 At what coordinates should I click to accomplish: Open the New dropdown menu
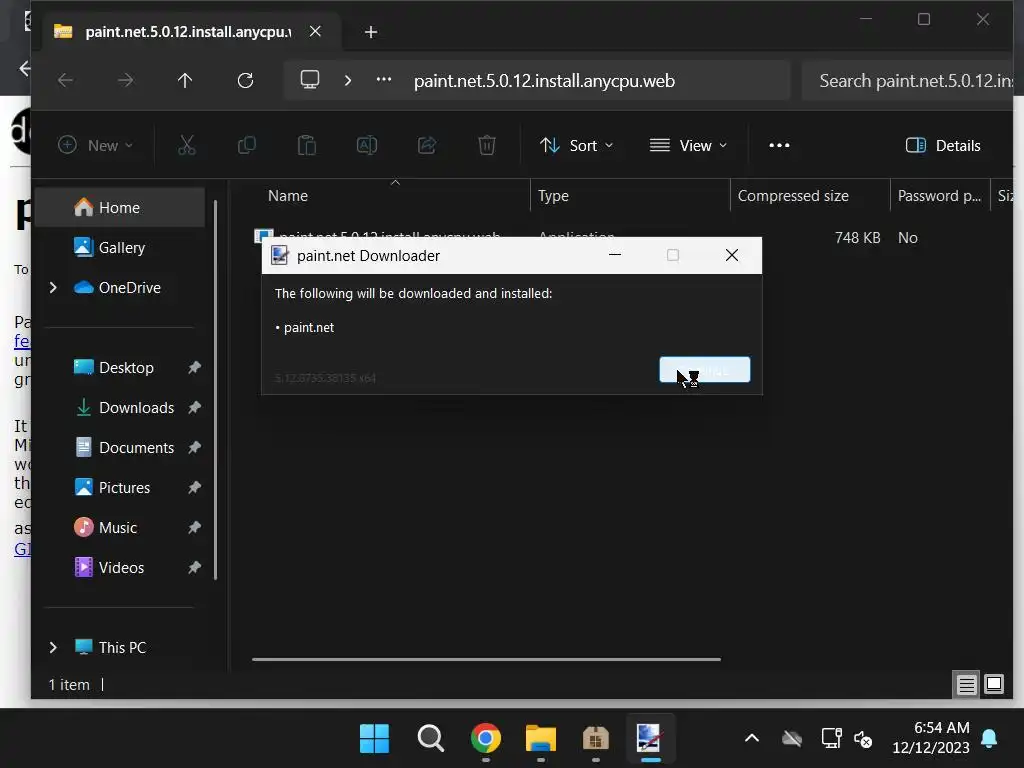coord(96,145)
